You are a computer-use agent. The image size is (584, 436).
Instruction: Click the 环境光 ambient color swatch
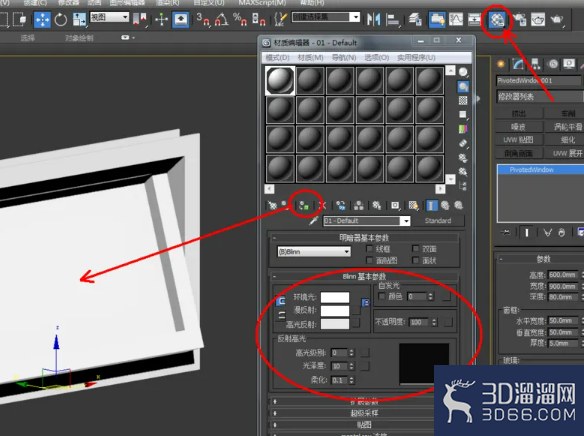tap(335, 297)
